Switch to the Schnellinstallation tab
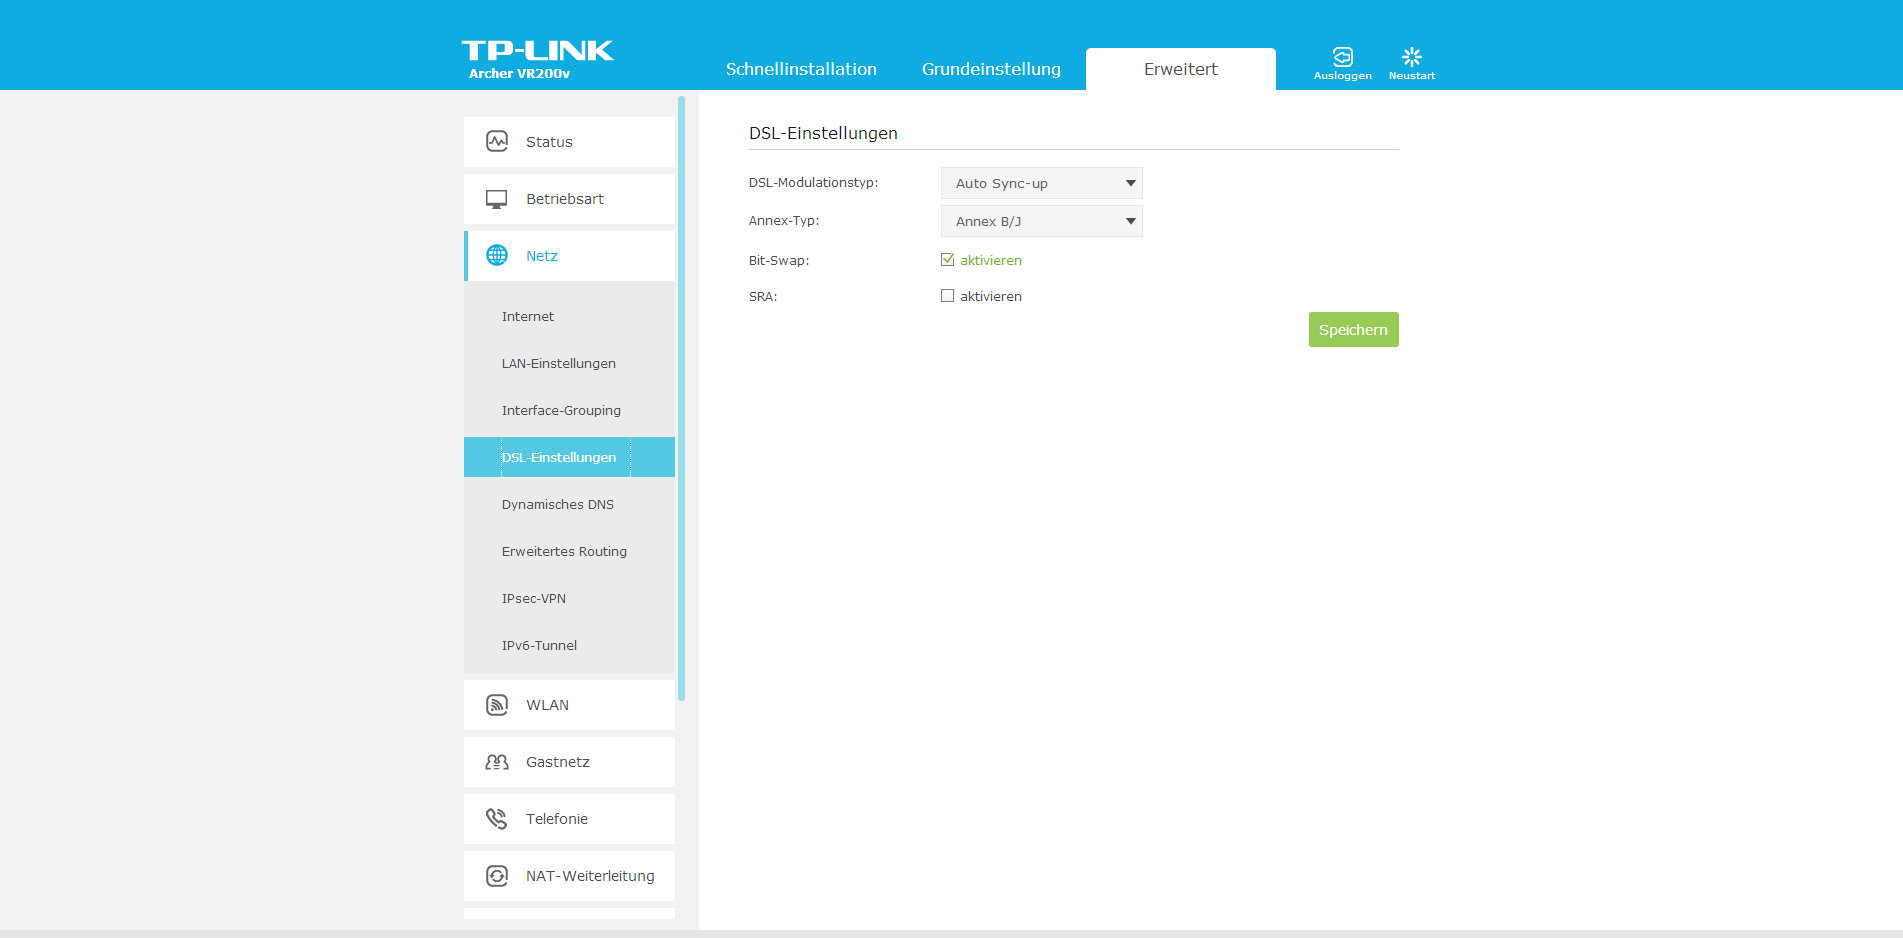1903x938 pixels. 801,69
